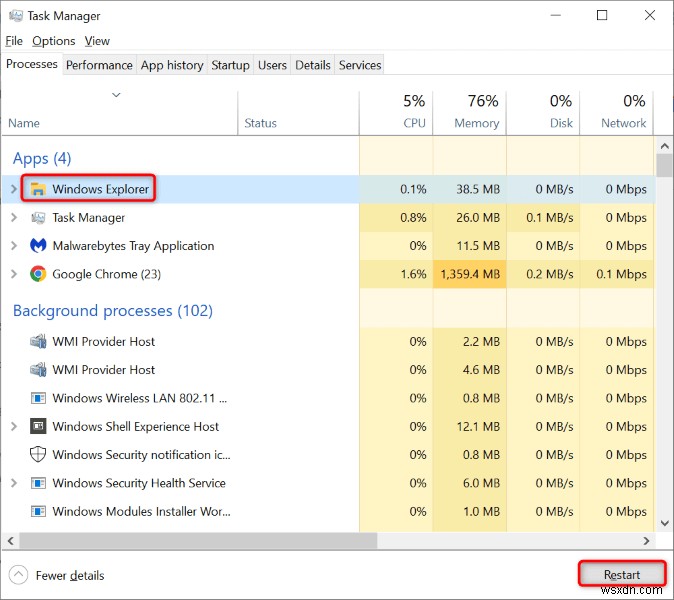Select the Windows Modules Installer Wor... row
Screen dimensions: 674x600
pos(328,511)
